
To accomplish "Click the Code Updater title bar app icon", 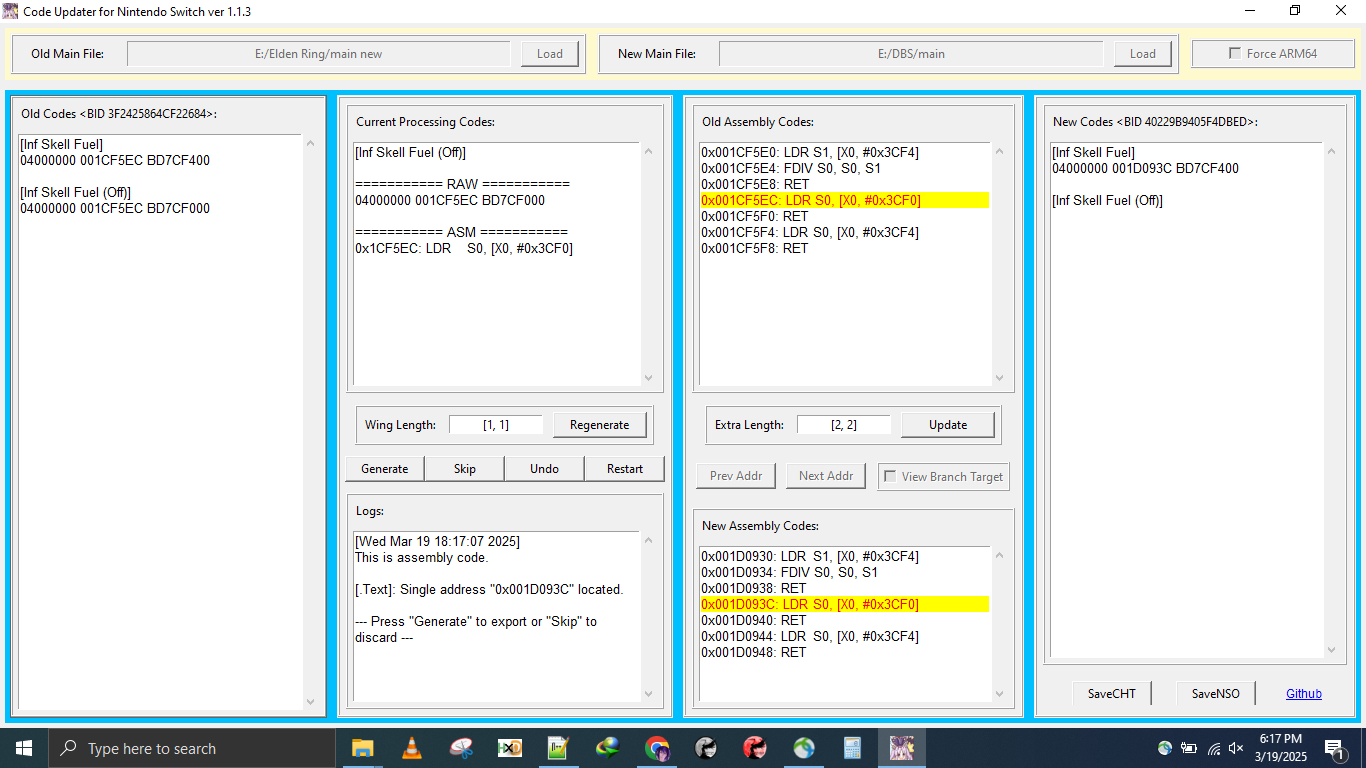I will 10,11.
